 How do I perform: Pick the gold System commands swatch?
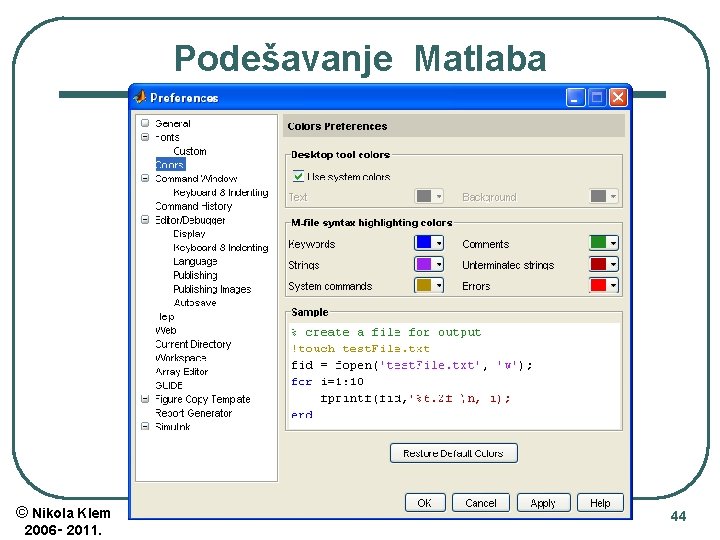point(424,285)
